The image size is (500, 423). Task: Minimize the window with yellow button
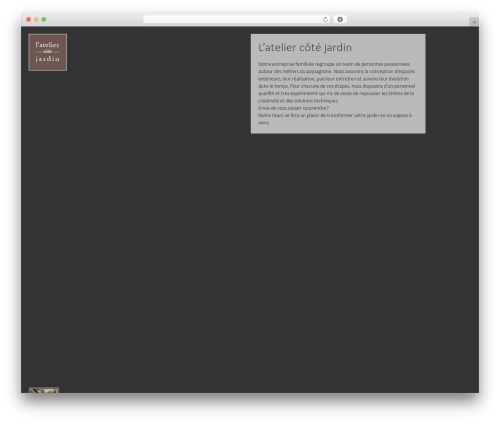coord(36,20)
